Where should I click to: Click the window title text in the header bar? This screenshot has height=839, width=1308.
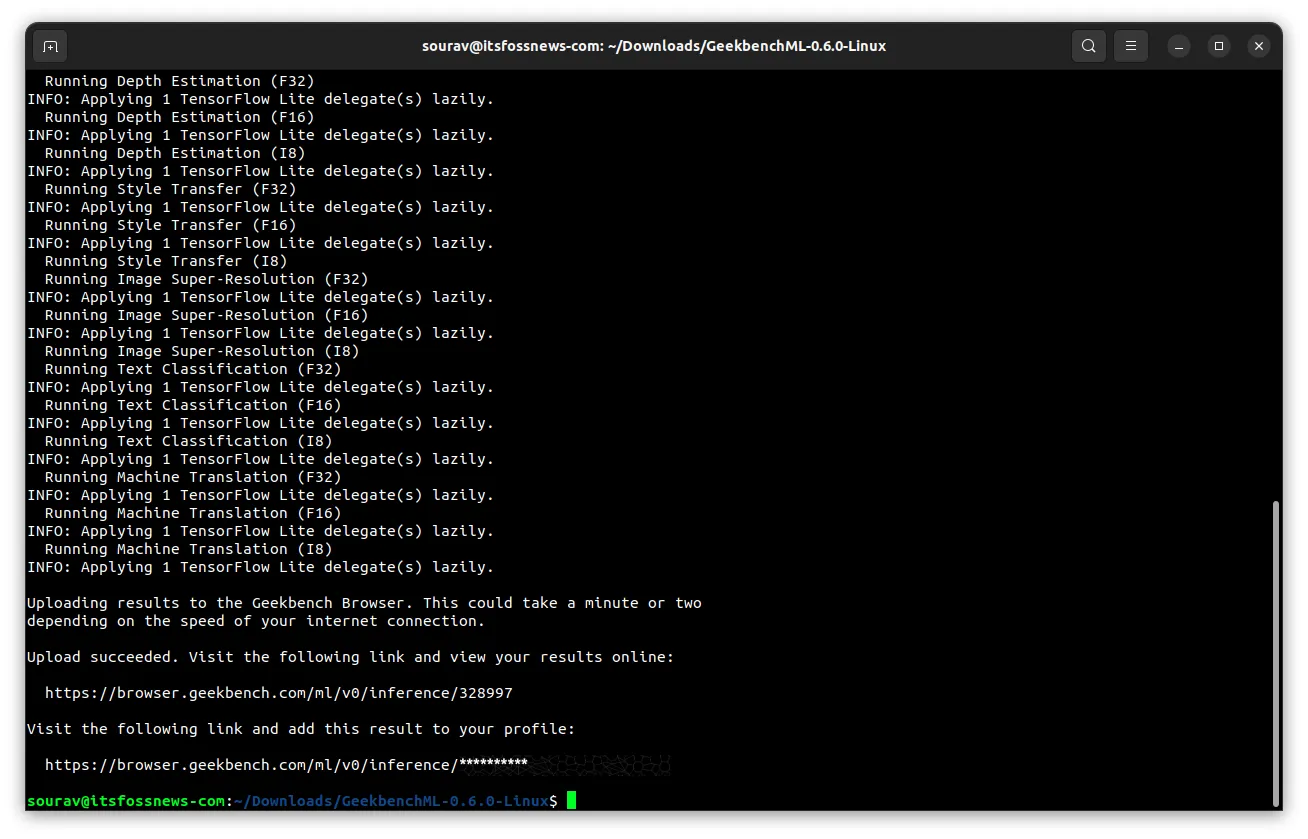pyautogui.click(x=653, y=46)
